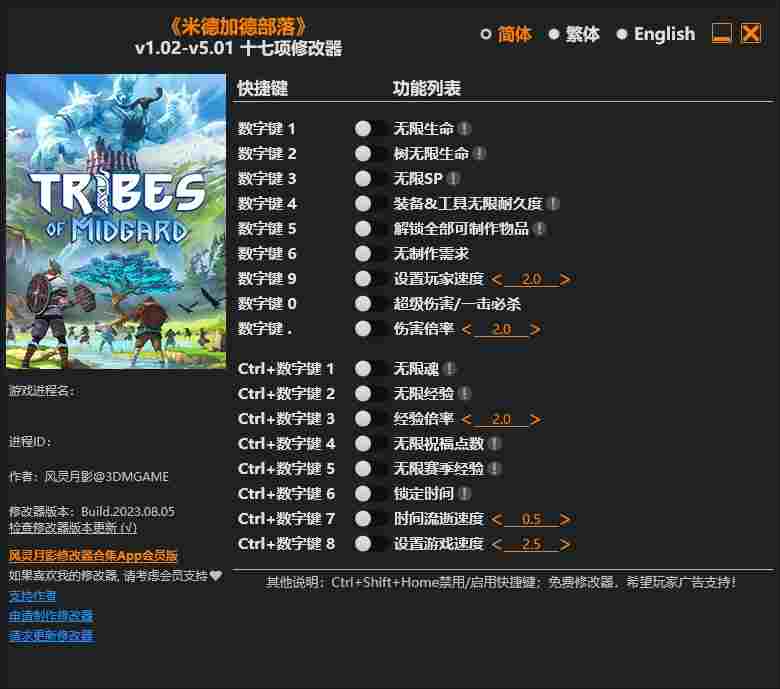Click the 设置游戏速度 value field 2.5
This screenshot has width=780, height=689.
pos(531,544)
